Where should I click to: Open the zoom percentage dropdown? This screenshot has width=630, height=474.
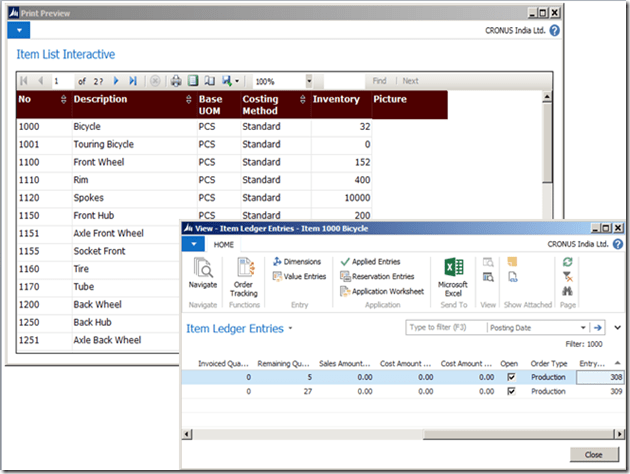coord(309,81)
